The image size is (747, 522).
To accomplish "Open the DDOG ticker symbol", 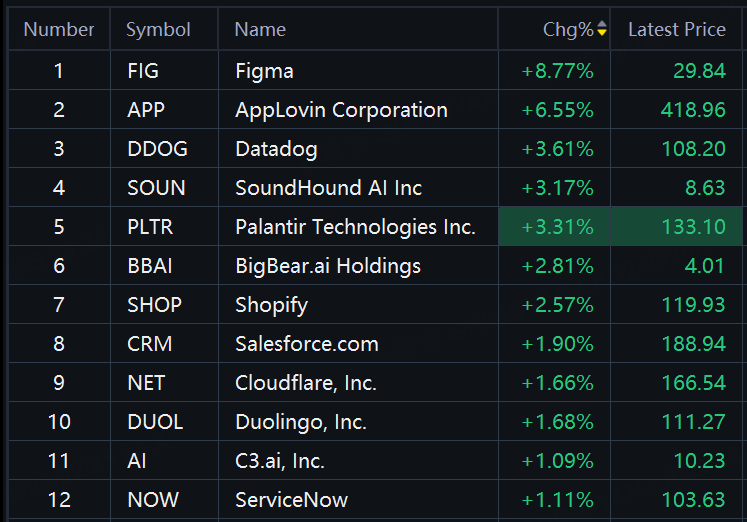I will (x=157, y=149).
